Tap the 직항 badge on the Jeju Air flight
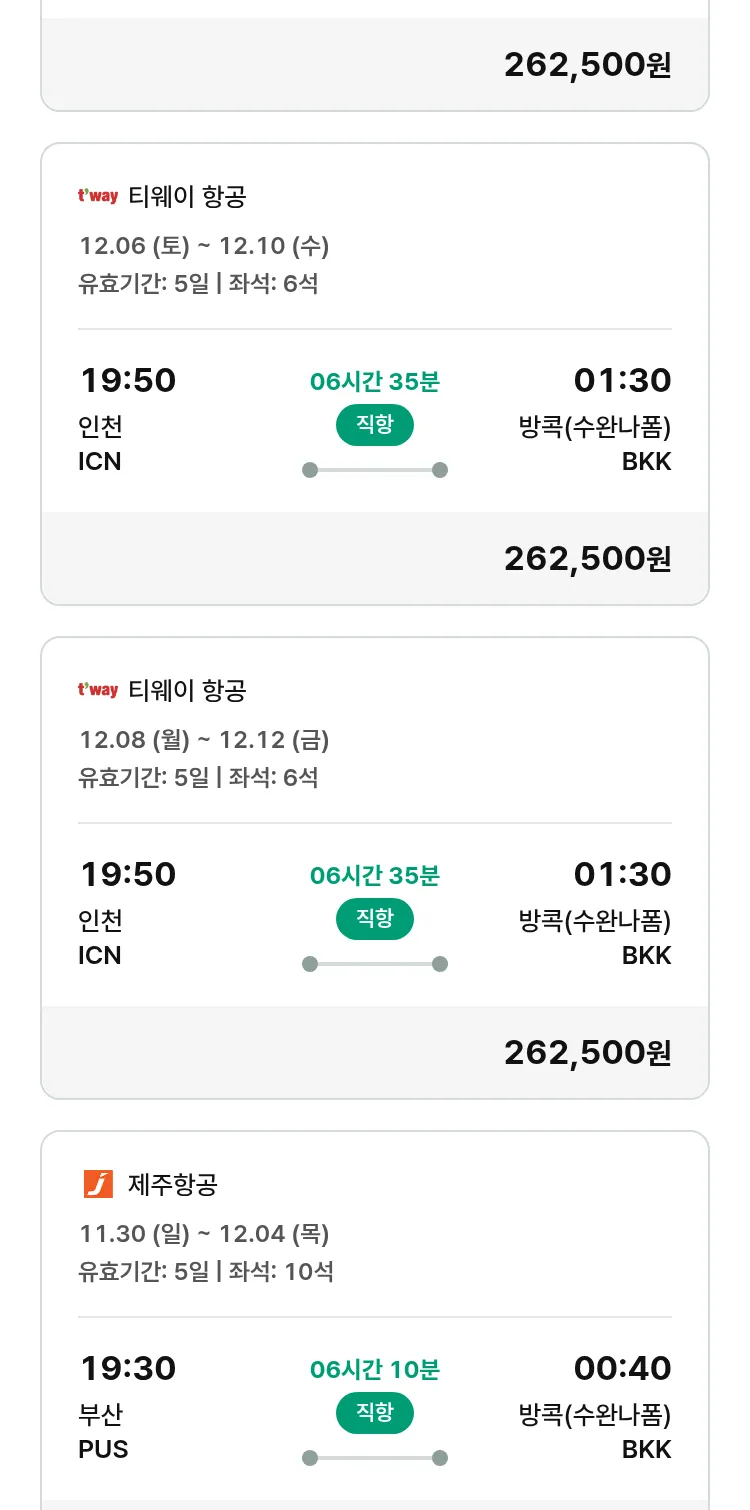This screenshot has width=750, height=1510. (x=375, y=1413)
